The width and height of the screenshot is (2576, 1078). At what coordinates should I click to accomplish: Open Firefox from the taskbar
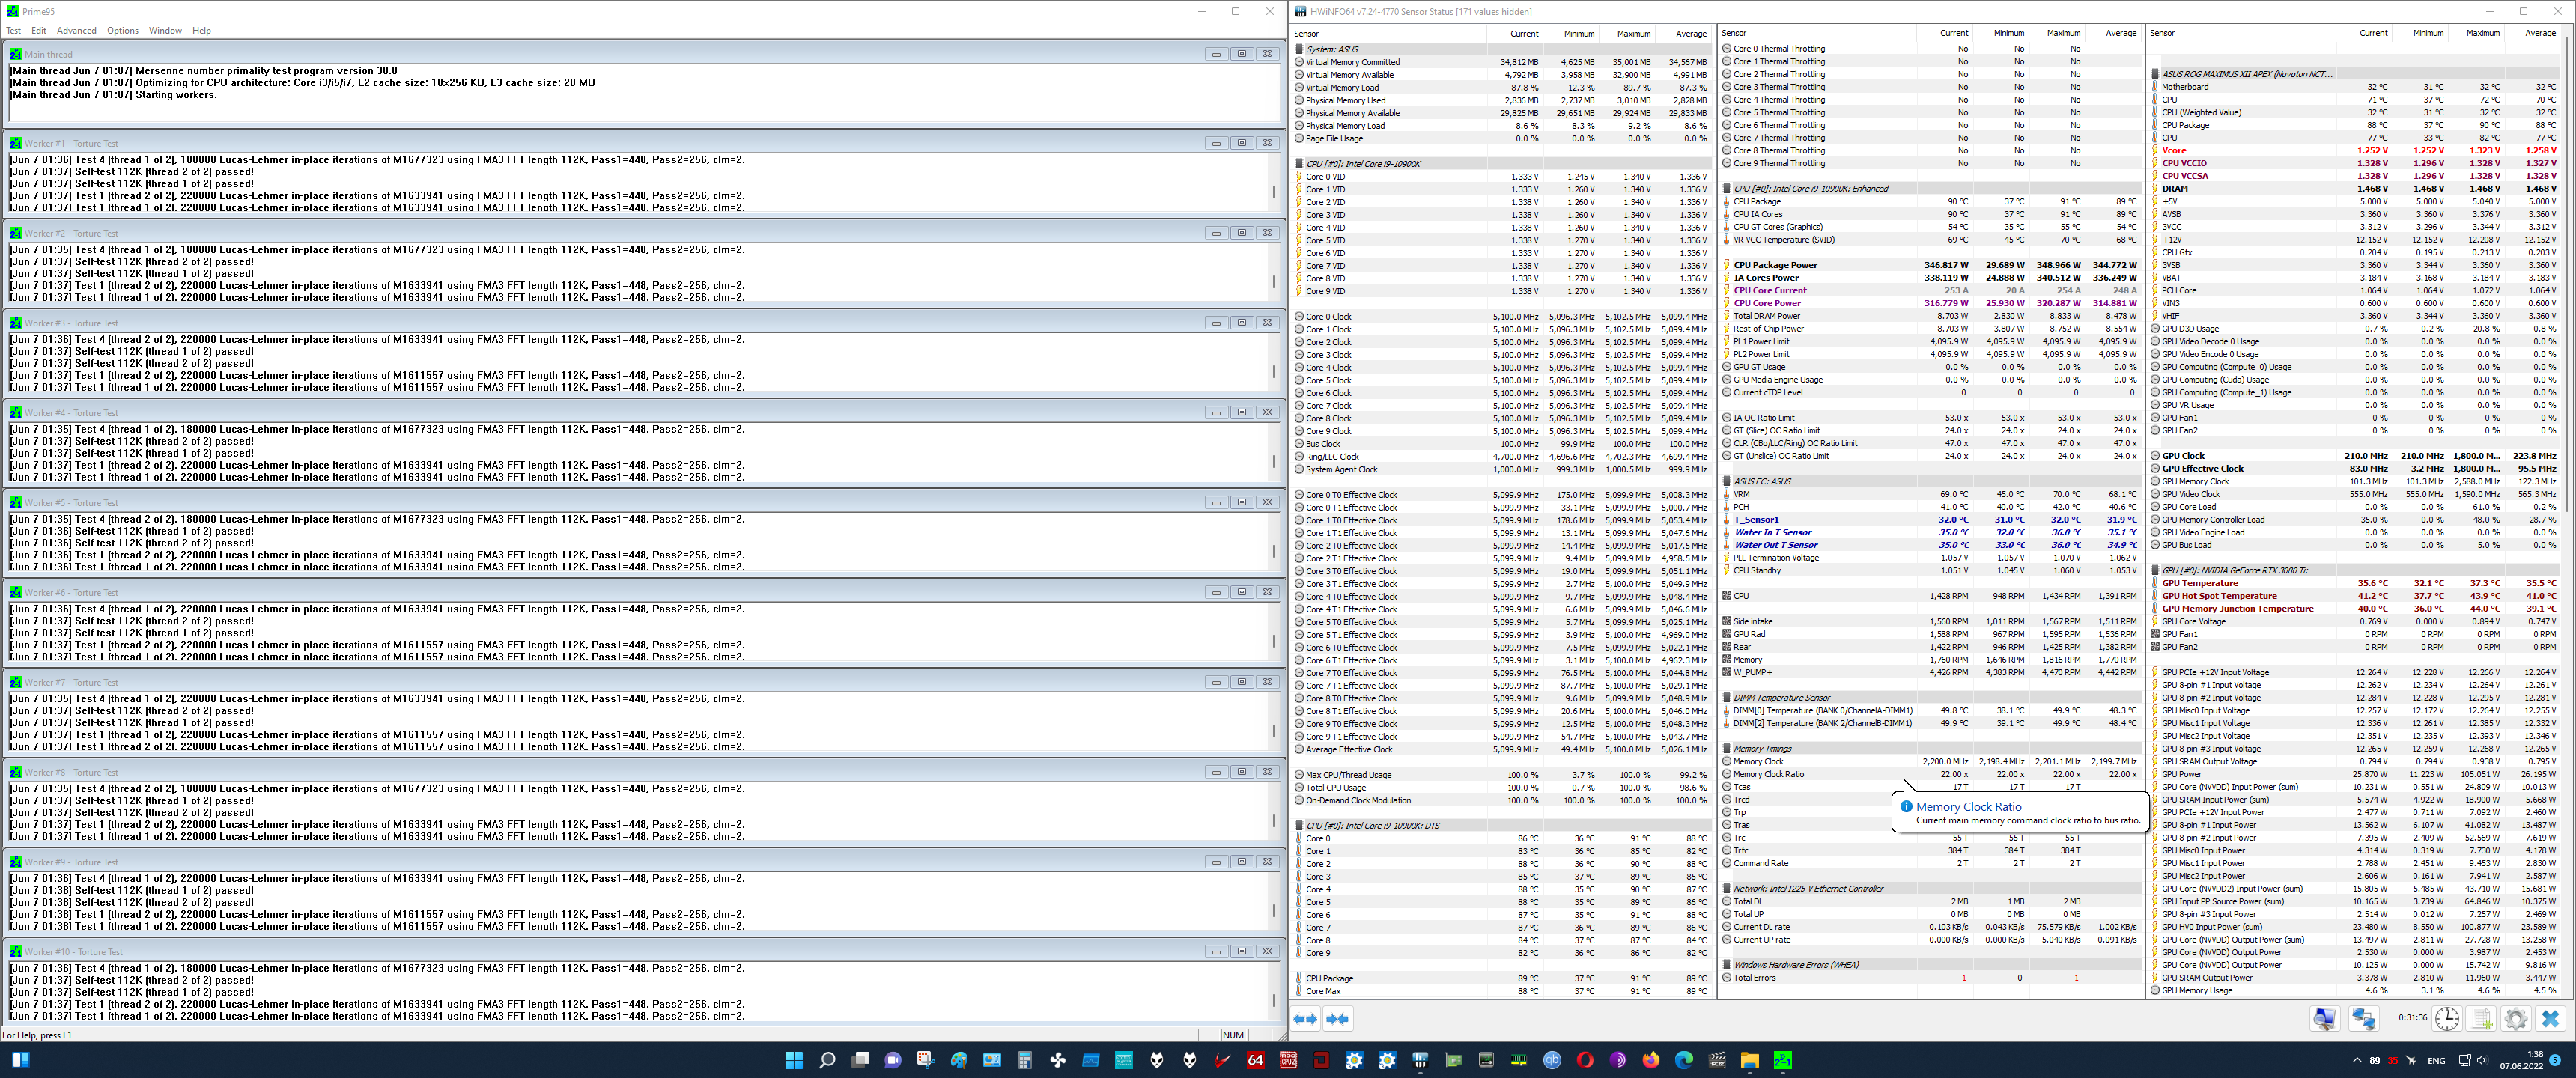point(1650,1060)
